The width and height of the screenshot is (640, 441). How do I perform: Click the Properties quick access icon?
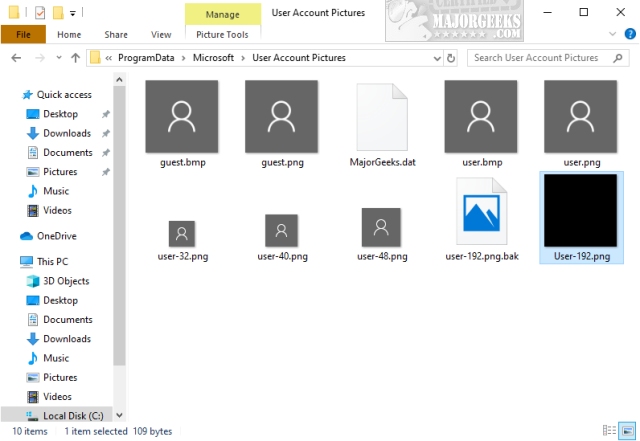pos(40,13)
